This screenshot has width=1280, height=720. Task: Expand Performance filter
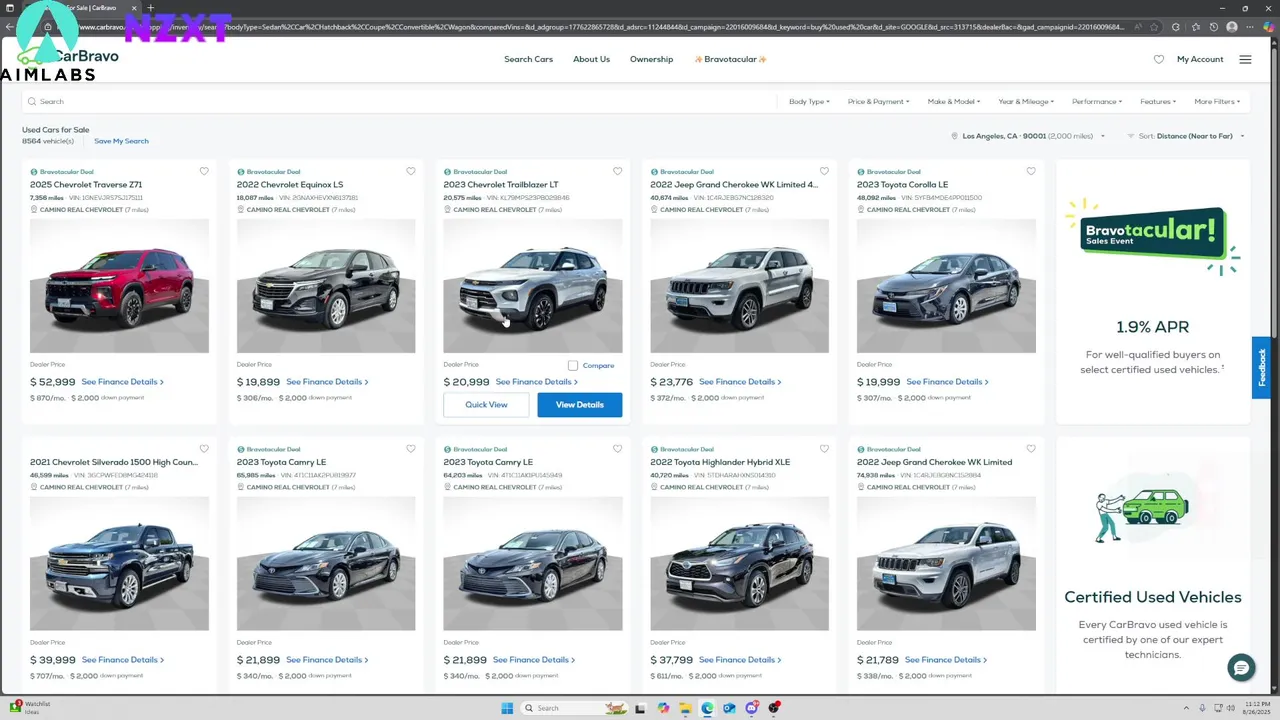coord(1097,101)
